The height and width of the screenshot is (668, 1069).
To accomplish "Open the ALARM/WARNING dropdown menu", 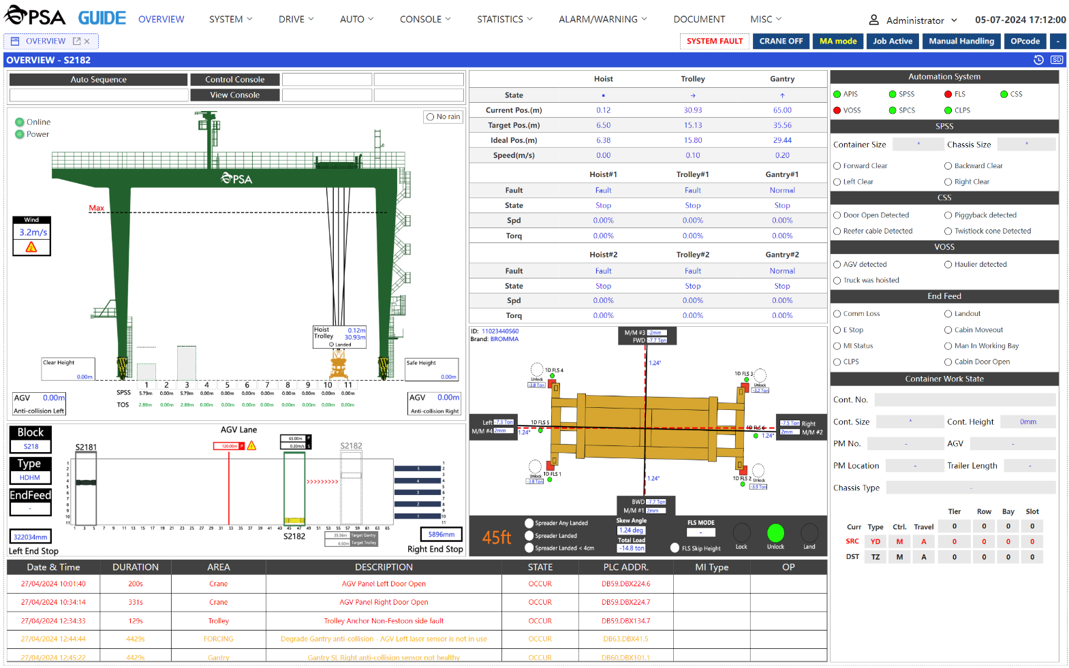I will (602, 19).
